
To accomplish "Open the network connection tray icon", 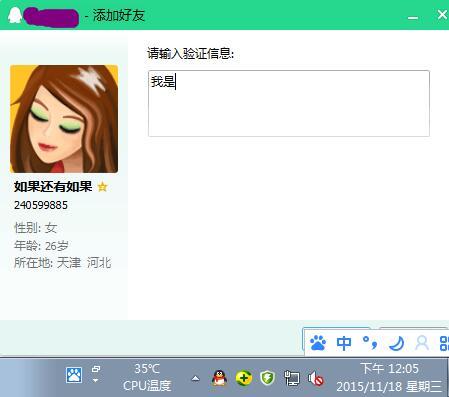I will tap(291, 378).
